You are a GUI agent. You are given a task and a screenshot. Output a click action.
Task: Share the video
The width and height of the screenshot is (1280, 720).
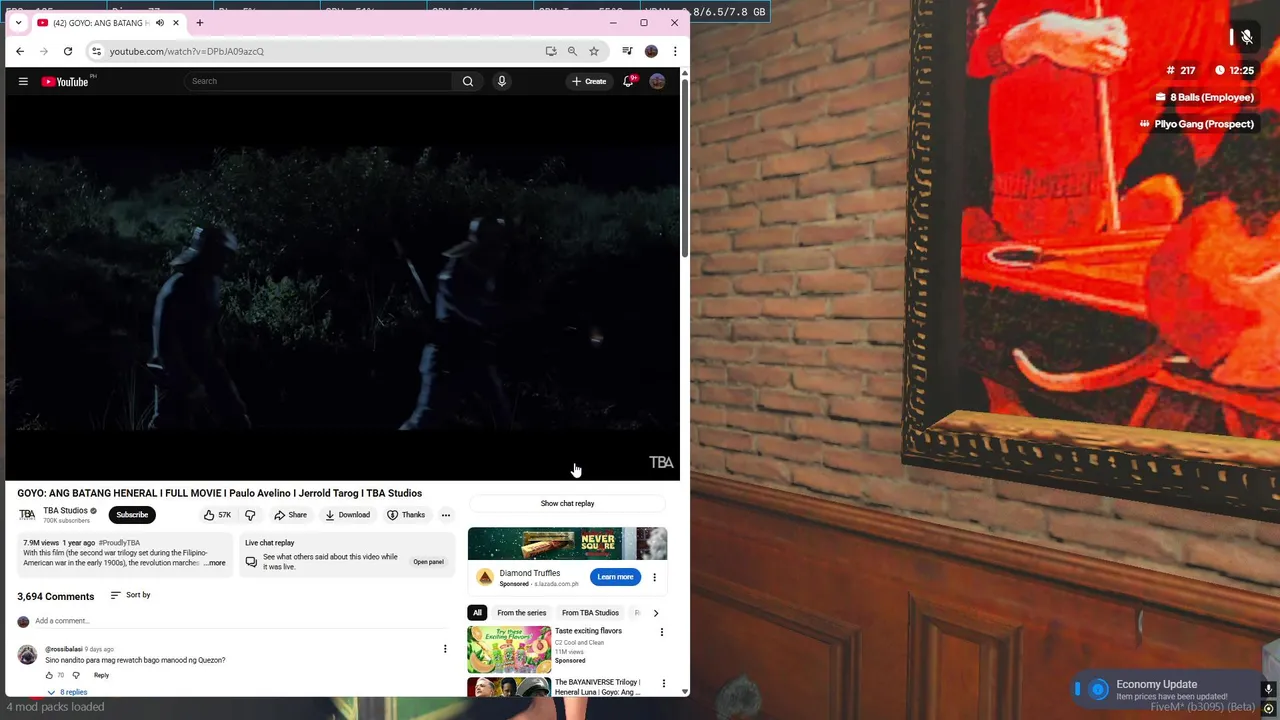291,515
